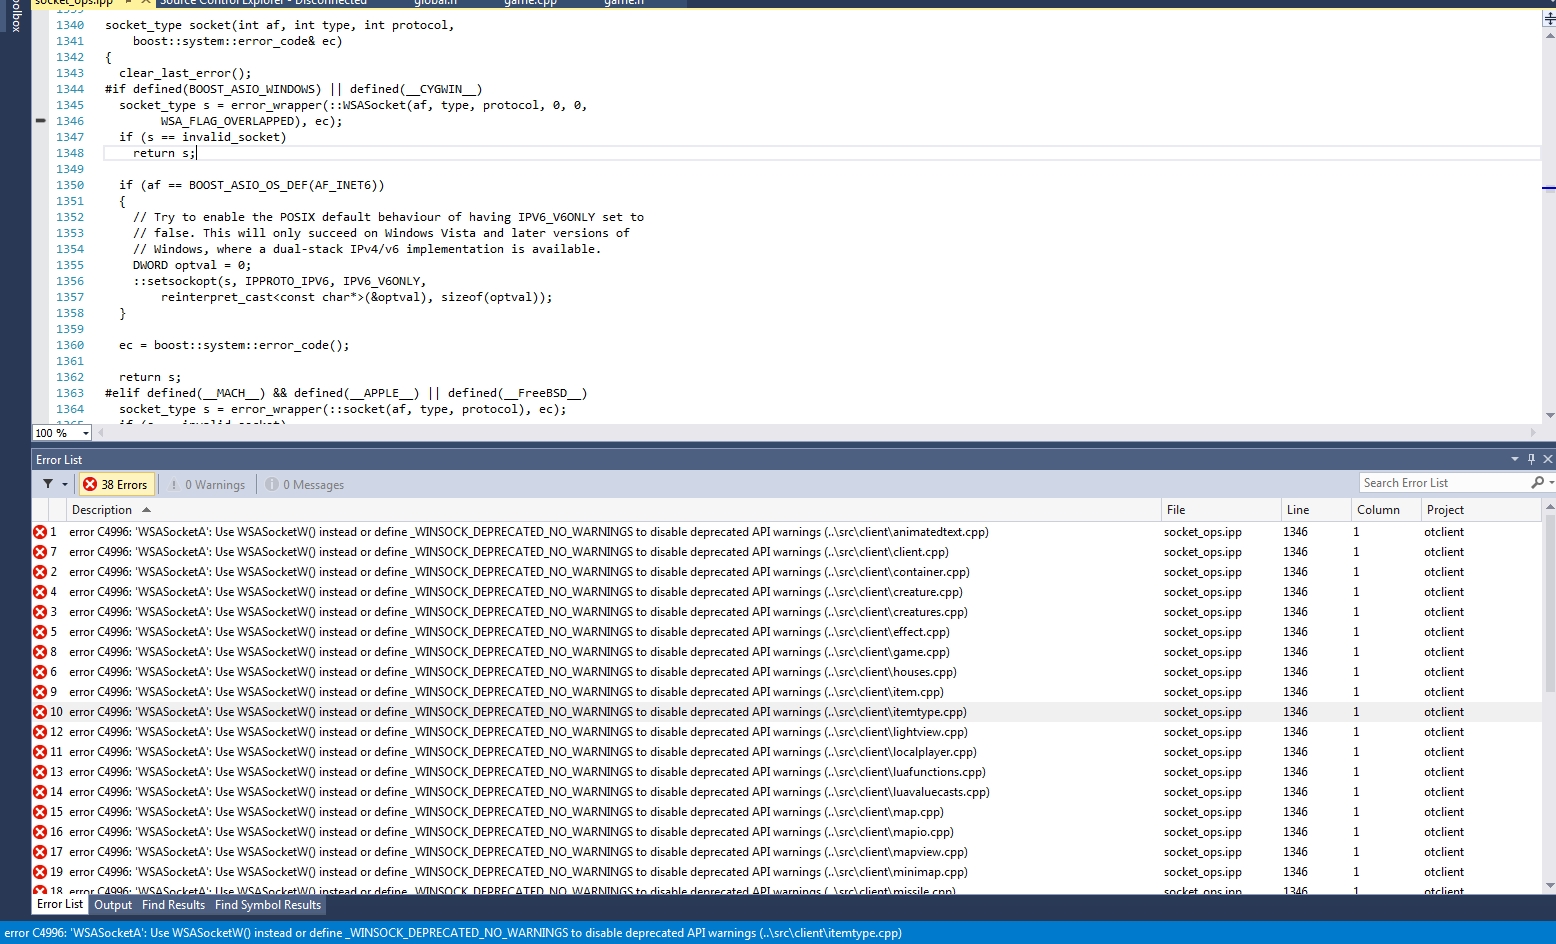
Task: Click the 'clear_last_error();' code line
Action: click(185, 73)
